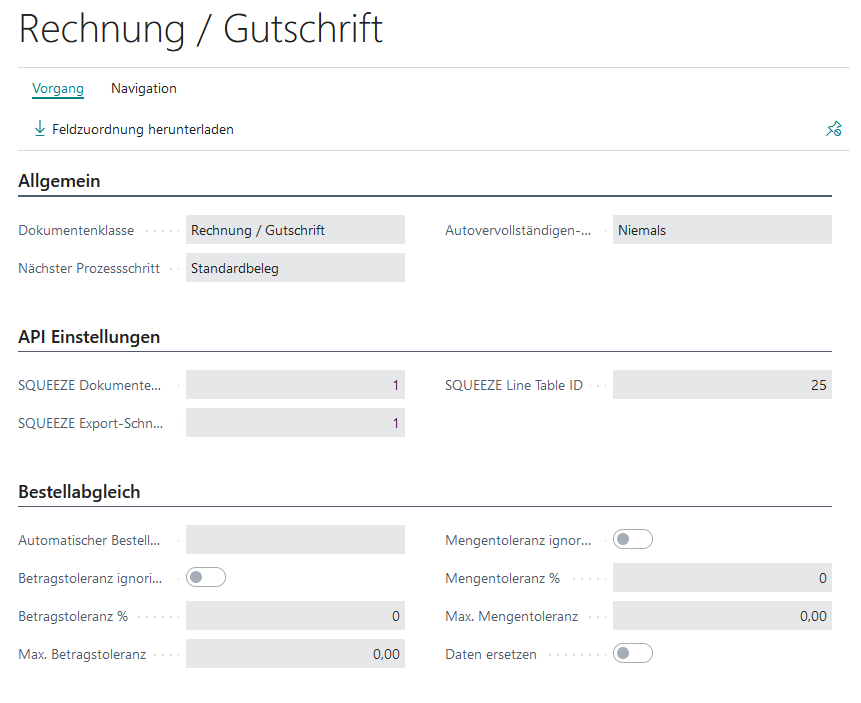Select the Dokumentenklasse field
Viewport: 861px width, 703px height.
[295, 230]
